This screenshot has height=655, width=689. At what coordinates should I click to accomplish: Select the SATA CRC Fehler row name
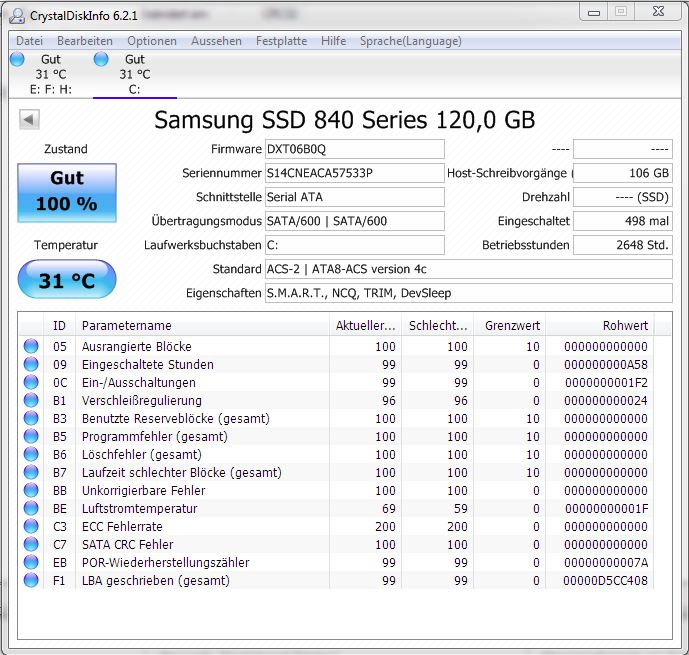point(127,545)
